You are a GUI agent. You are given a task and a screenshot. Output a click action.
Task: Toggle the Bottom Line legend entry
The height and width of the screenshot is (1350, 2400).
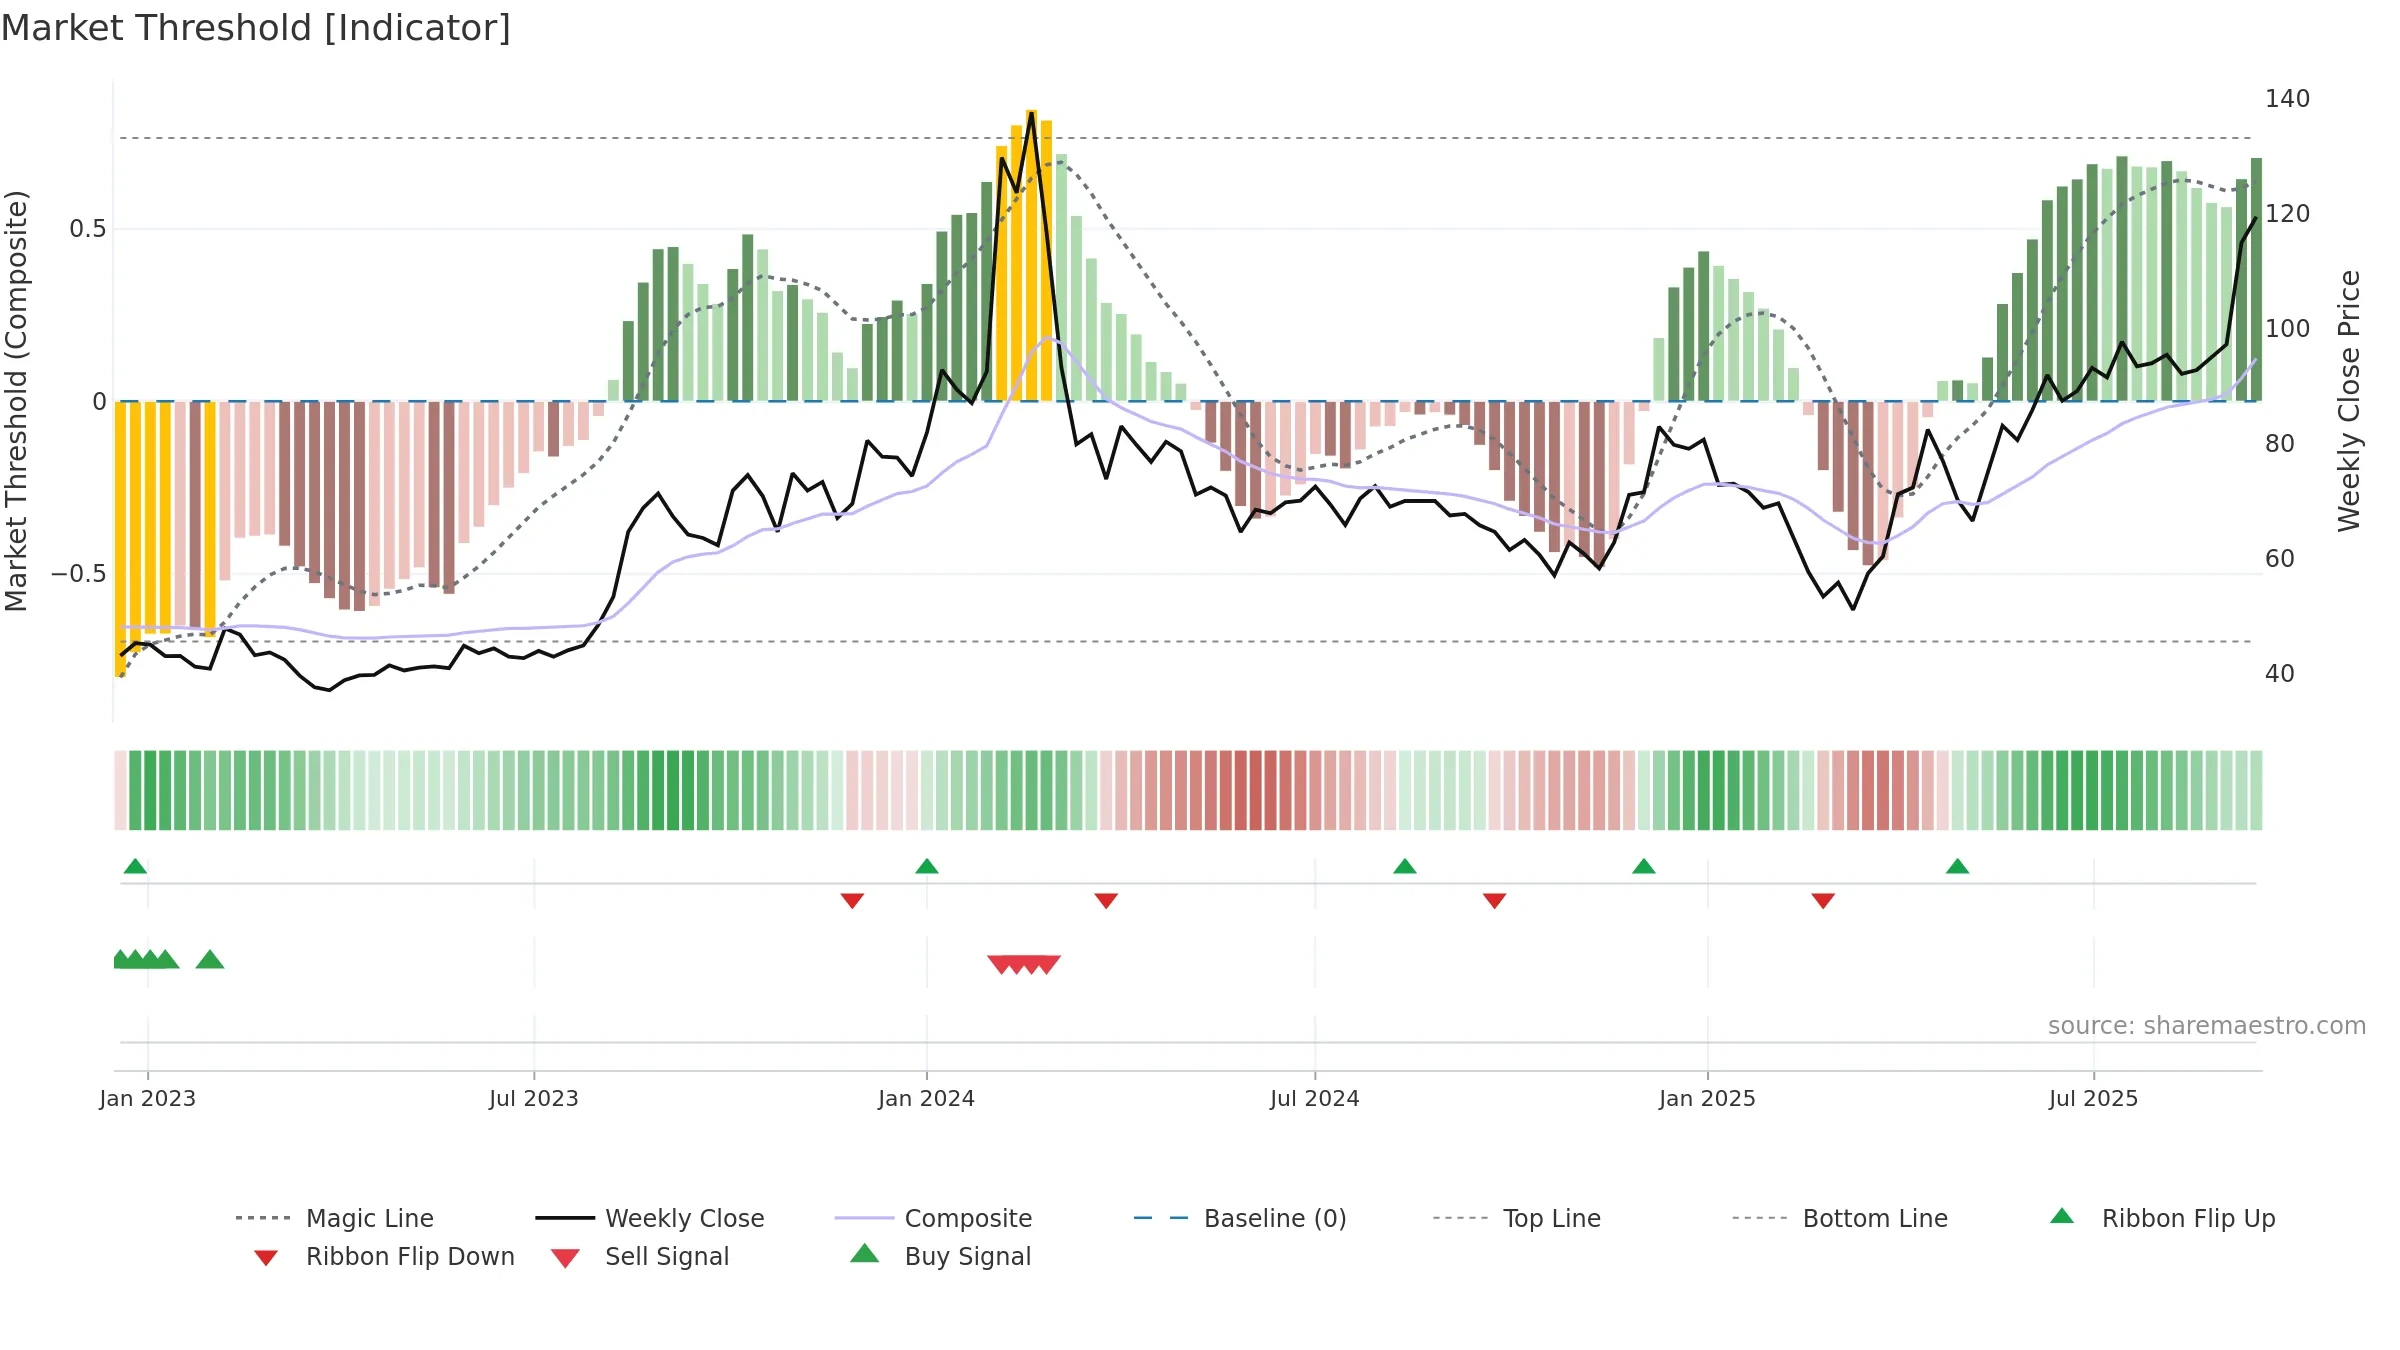pos(1840,1218)
